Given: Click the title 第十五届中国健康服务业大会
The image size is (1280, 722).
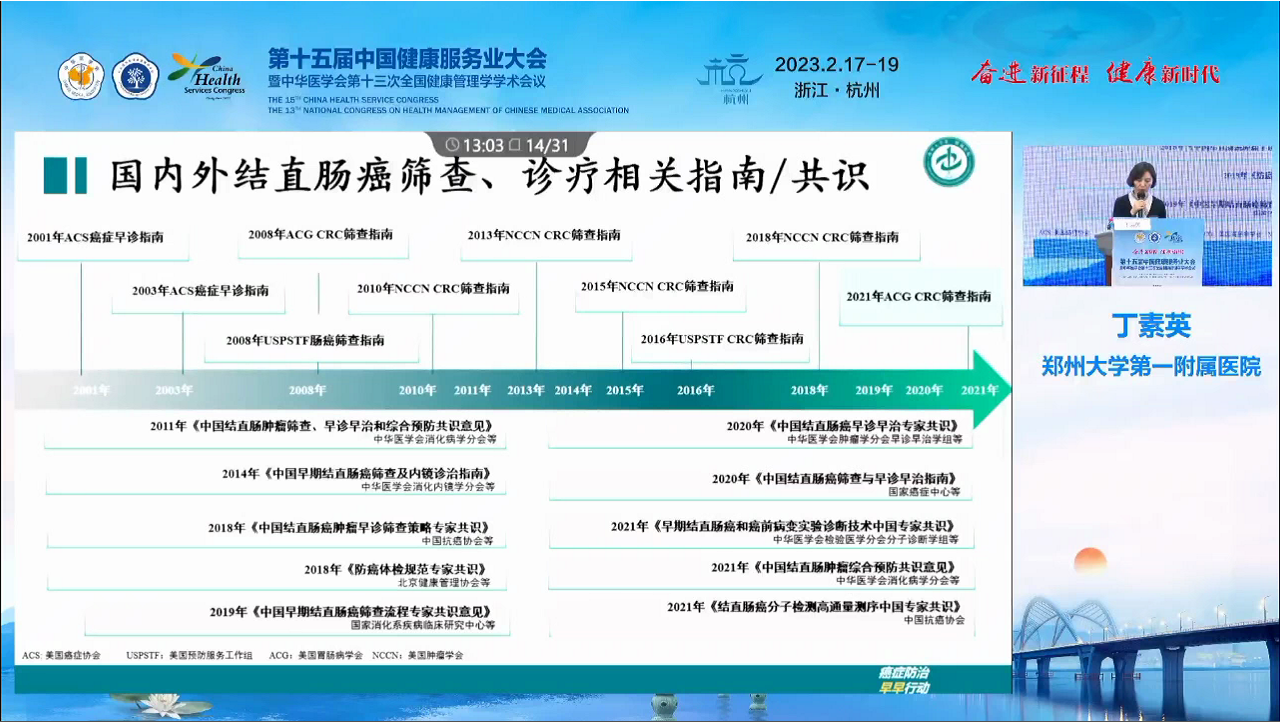Looking at the screenshot, I should pyautogui.click(x=407, y=58).
